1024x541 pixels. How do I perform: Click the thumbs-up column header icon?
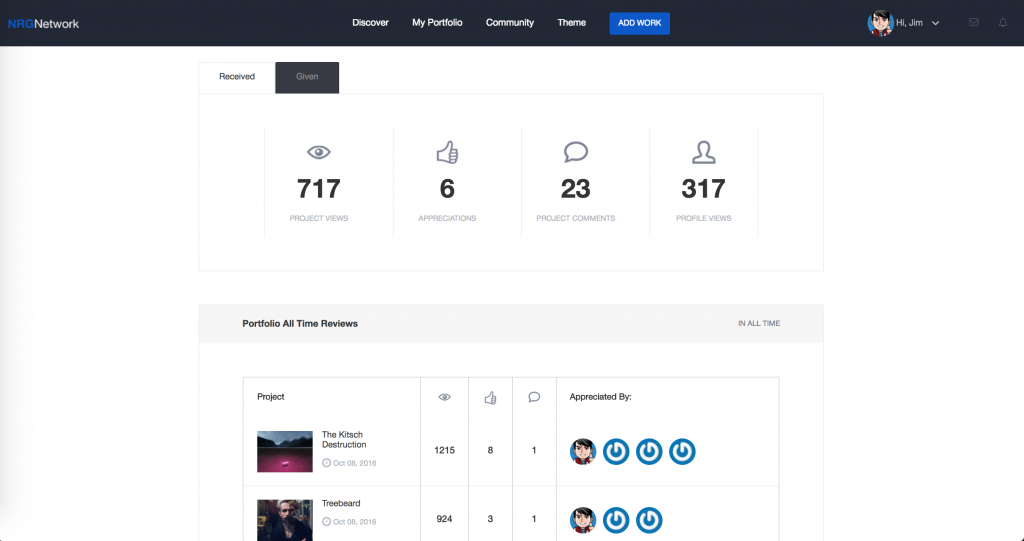[490, 397]
